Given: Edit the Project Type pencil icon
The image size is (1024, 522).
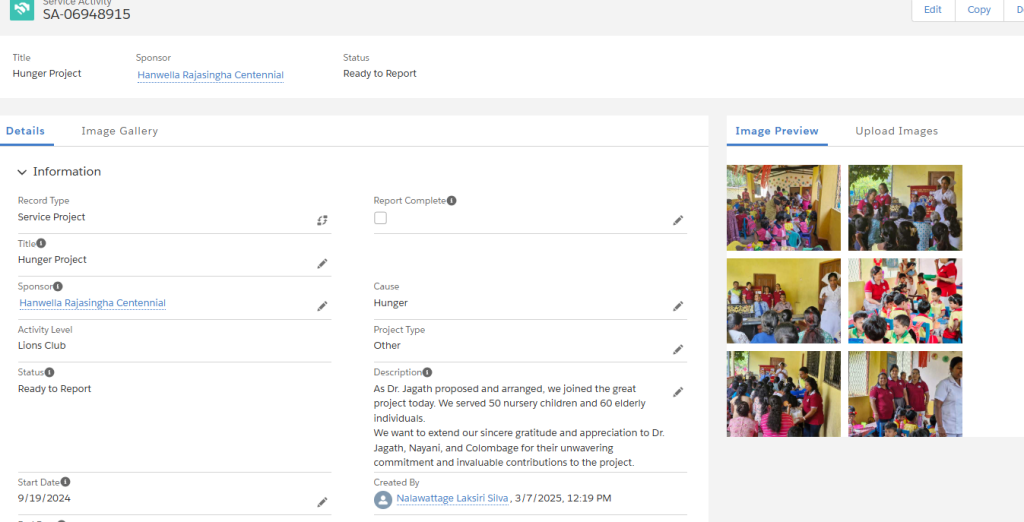Looking at the screenshot, I should [678, 350].
